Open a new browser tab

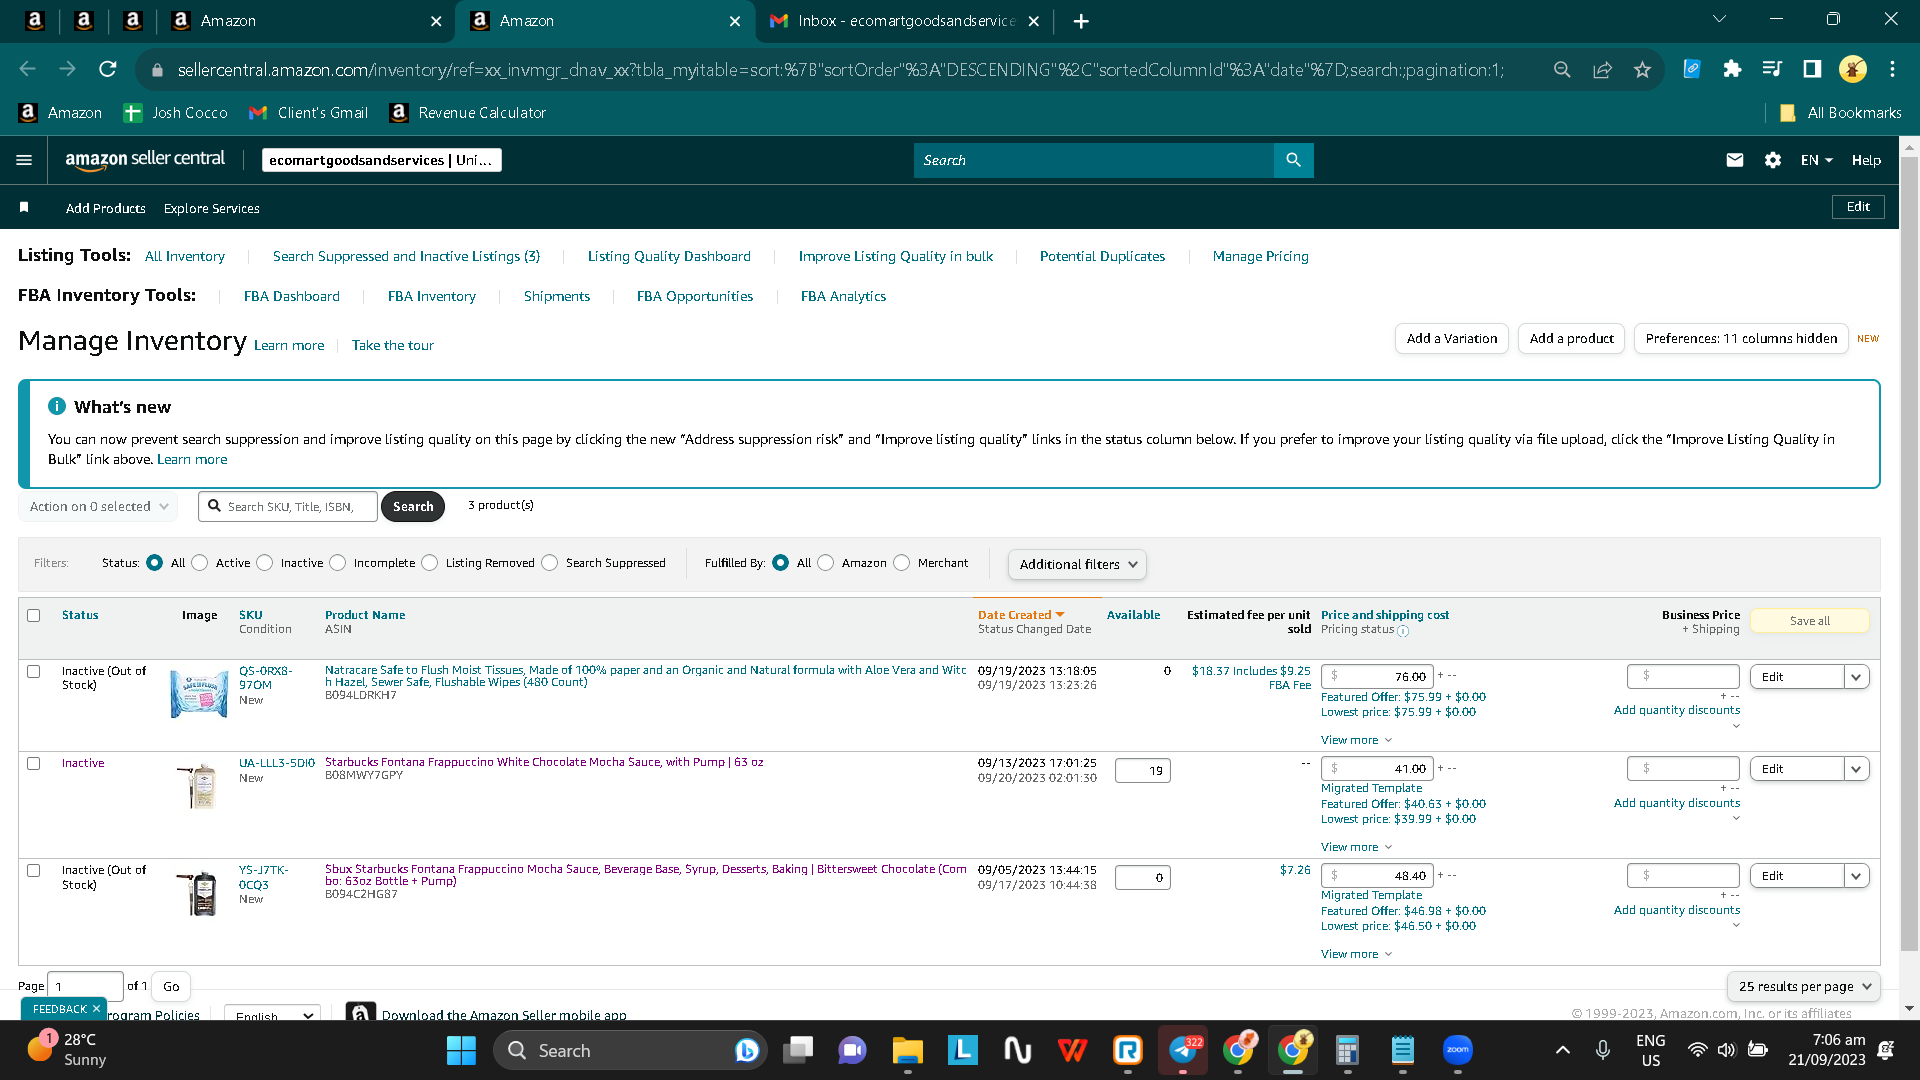[x=1081, y=21]
